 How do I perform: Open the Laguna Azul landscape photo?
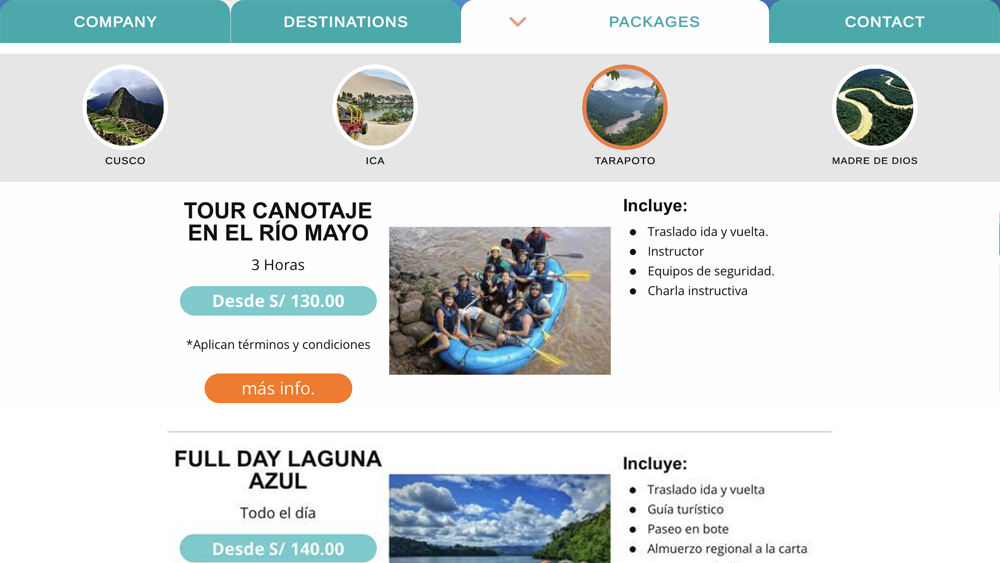499,518
